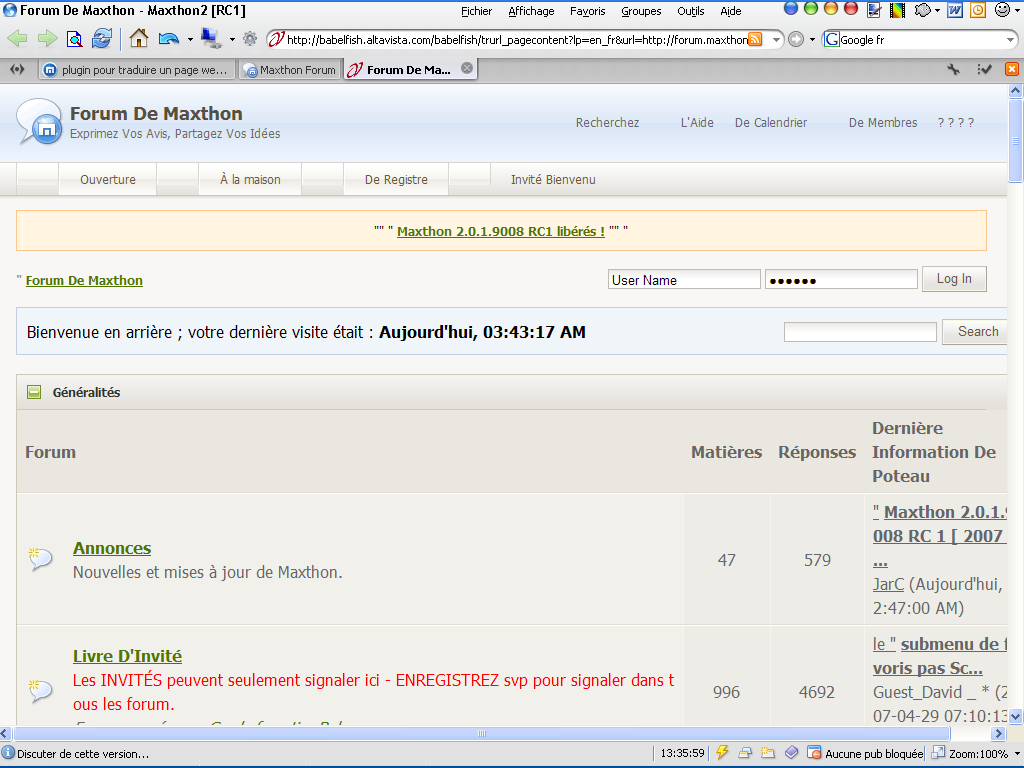Click the green Forward arrow

pyautogui.click(x=47, y=39)
